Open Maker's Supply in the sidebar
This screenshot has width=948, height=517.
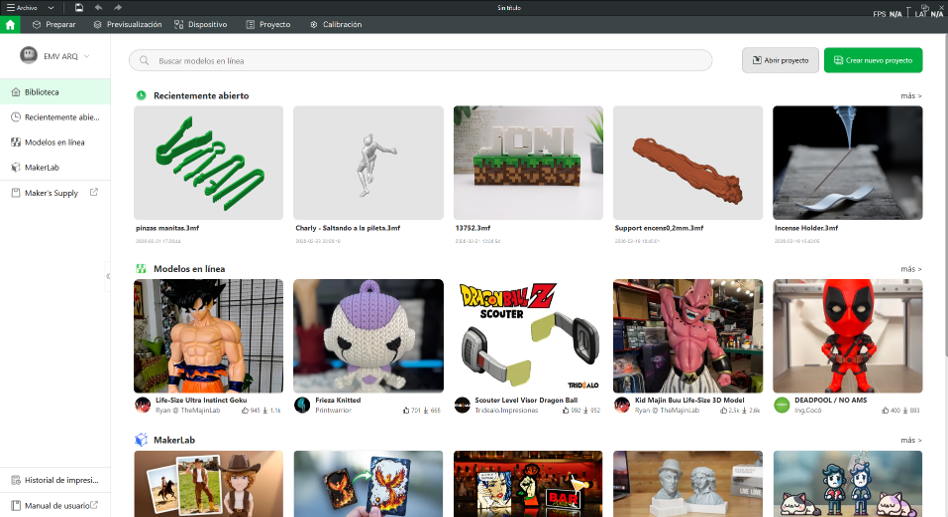55,193
